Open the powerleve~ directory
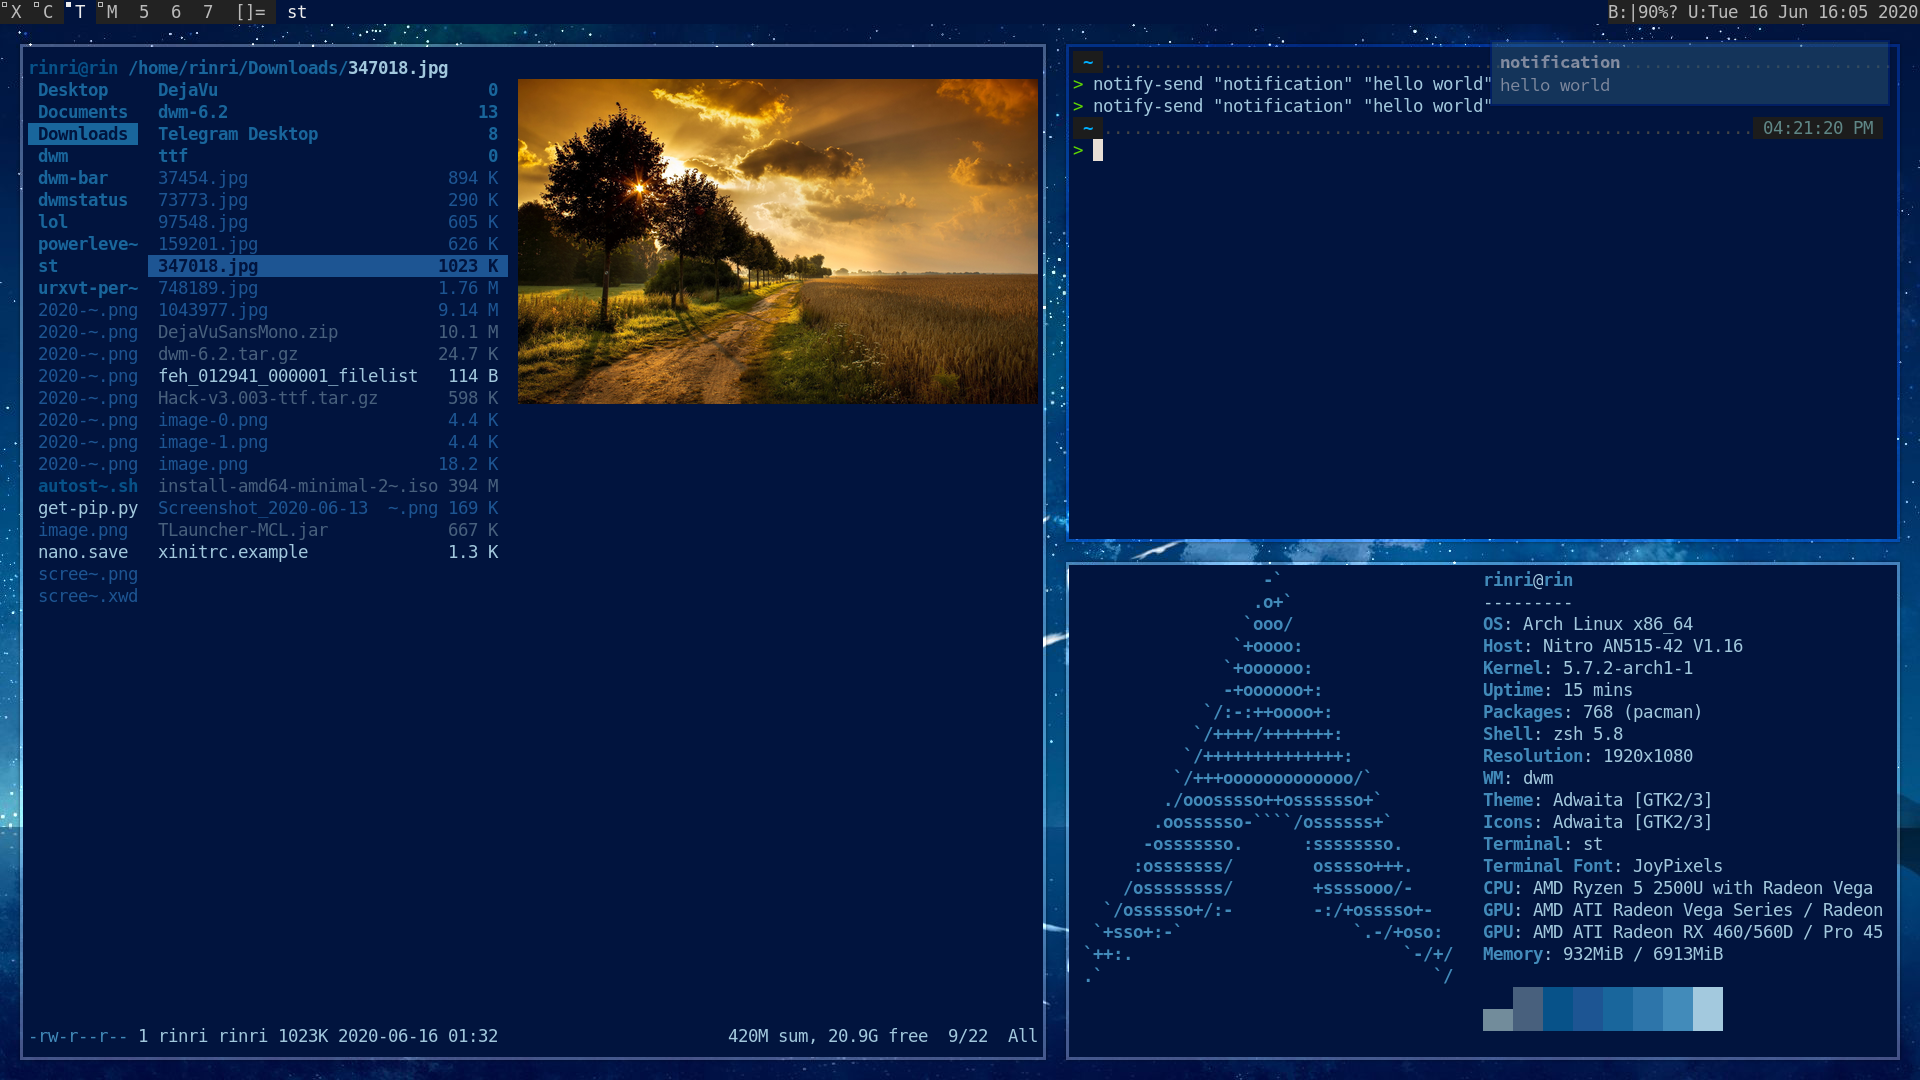This screenshot has width=1920, height=1080. pos(88,244)
